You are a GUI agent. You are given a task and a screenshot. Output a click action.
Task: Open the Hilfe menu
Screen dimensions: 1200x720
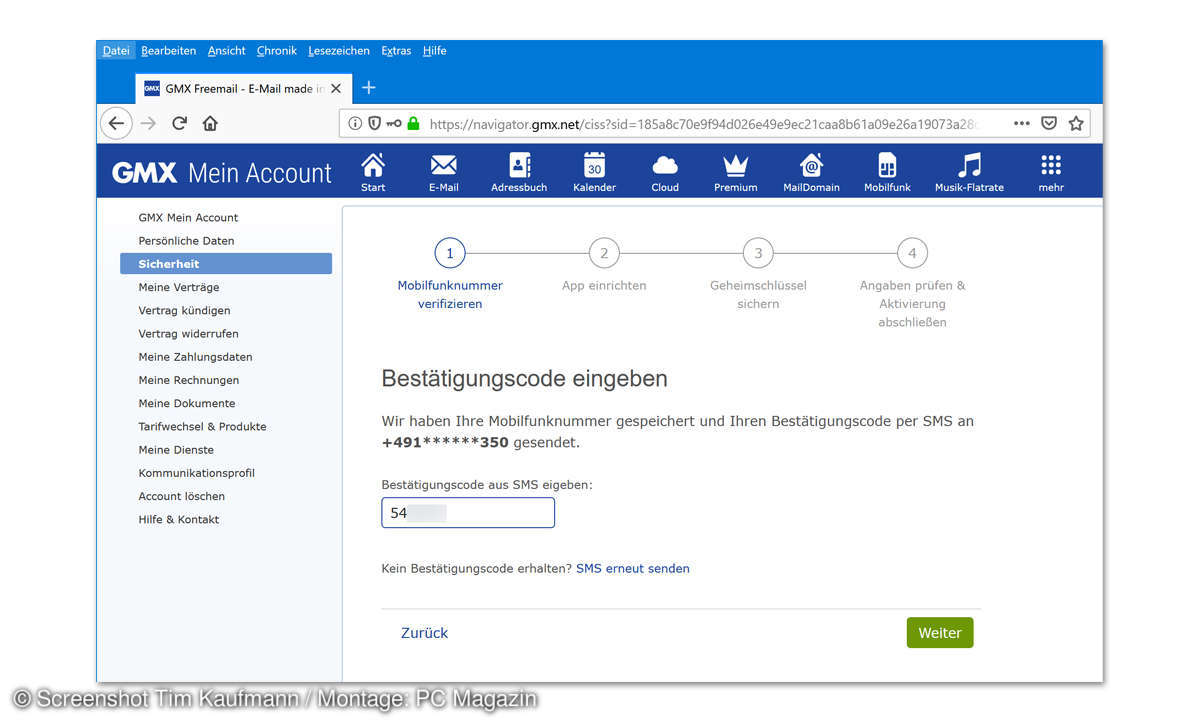coord(434,51)
